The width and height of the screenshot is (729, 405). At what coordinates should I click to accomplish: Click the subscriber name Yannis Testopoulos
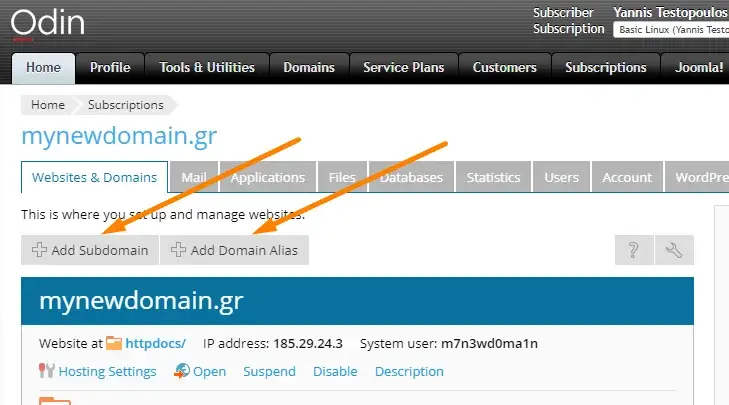click(x=670, y=12)
